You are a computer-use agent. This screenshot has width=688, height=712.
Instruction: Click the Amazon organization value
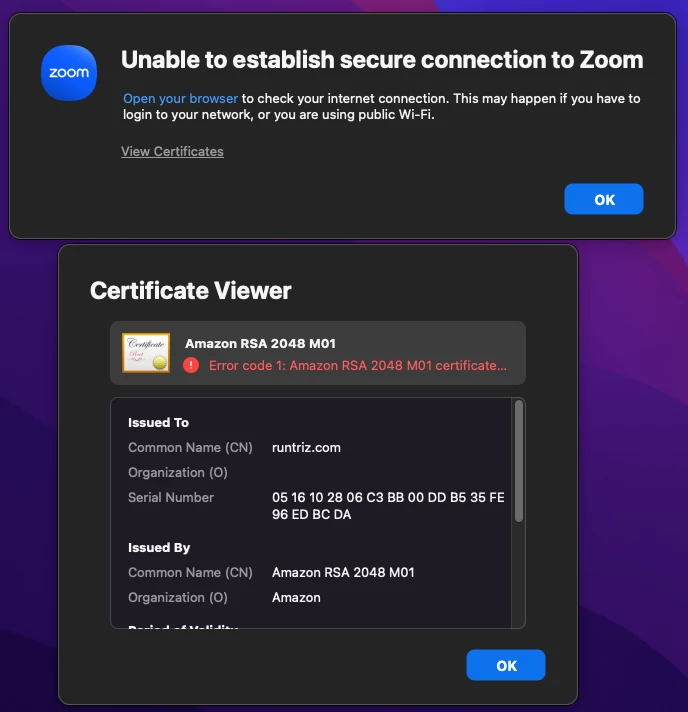point(296,598)
